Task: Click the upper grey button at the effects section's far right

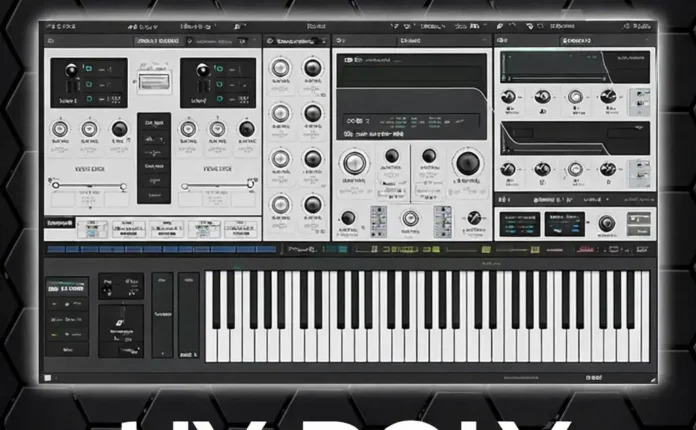Action: click(x=639, y=218)
